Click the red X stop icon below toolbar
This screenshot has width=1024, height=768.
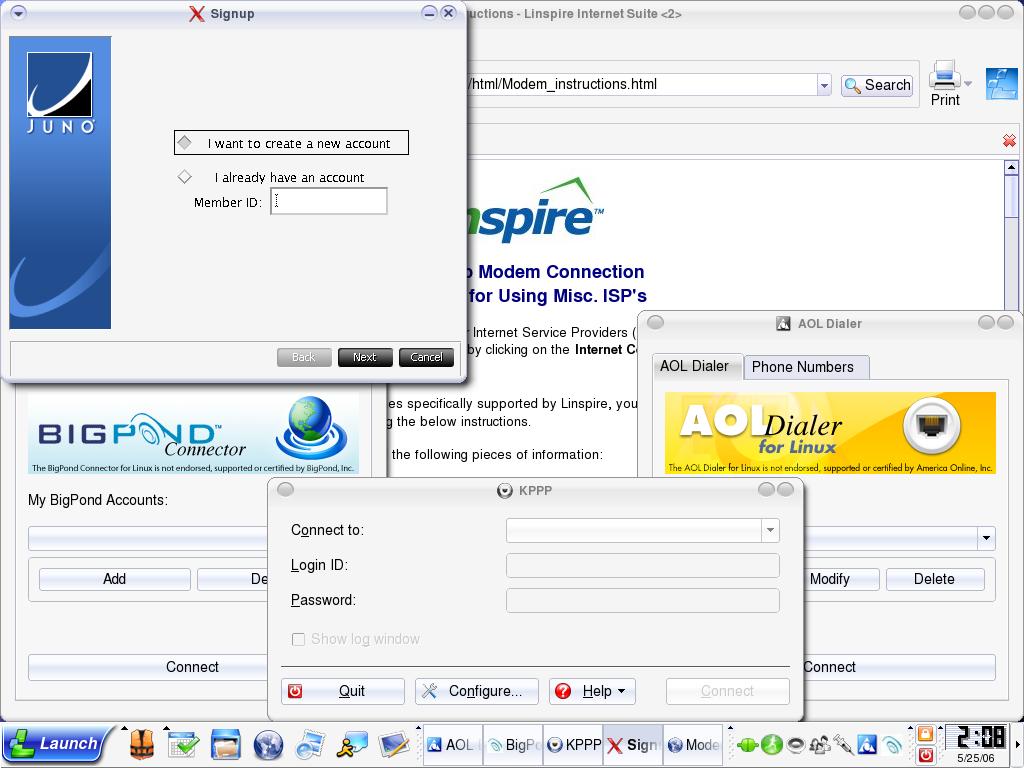point(1008,141)
